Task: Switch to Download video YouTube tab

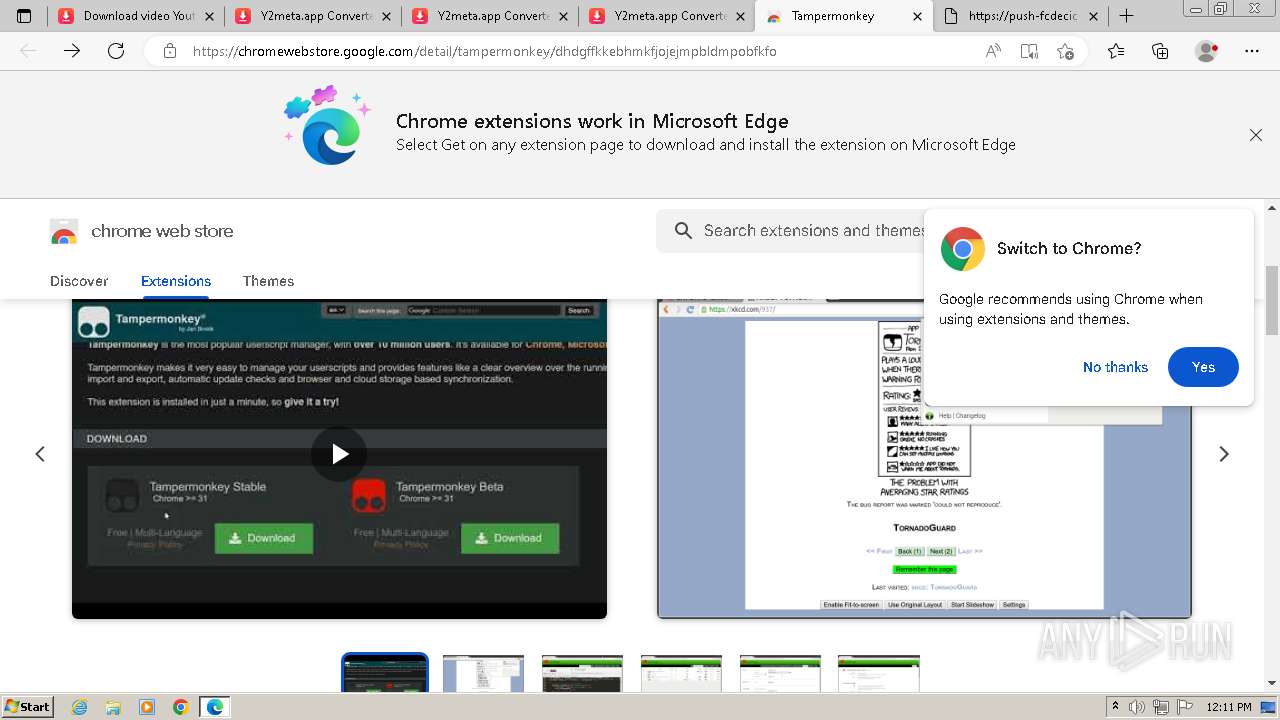Action: [x=135, y=16]
